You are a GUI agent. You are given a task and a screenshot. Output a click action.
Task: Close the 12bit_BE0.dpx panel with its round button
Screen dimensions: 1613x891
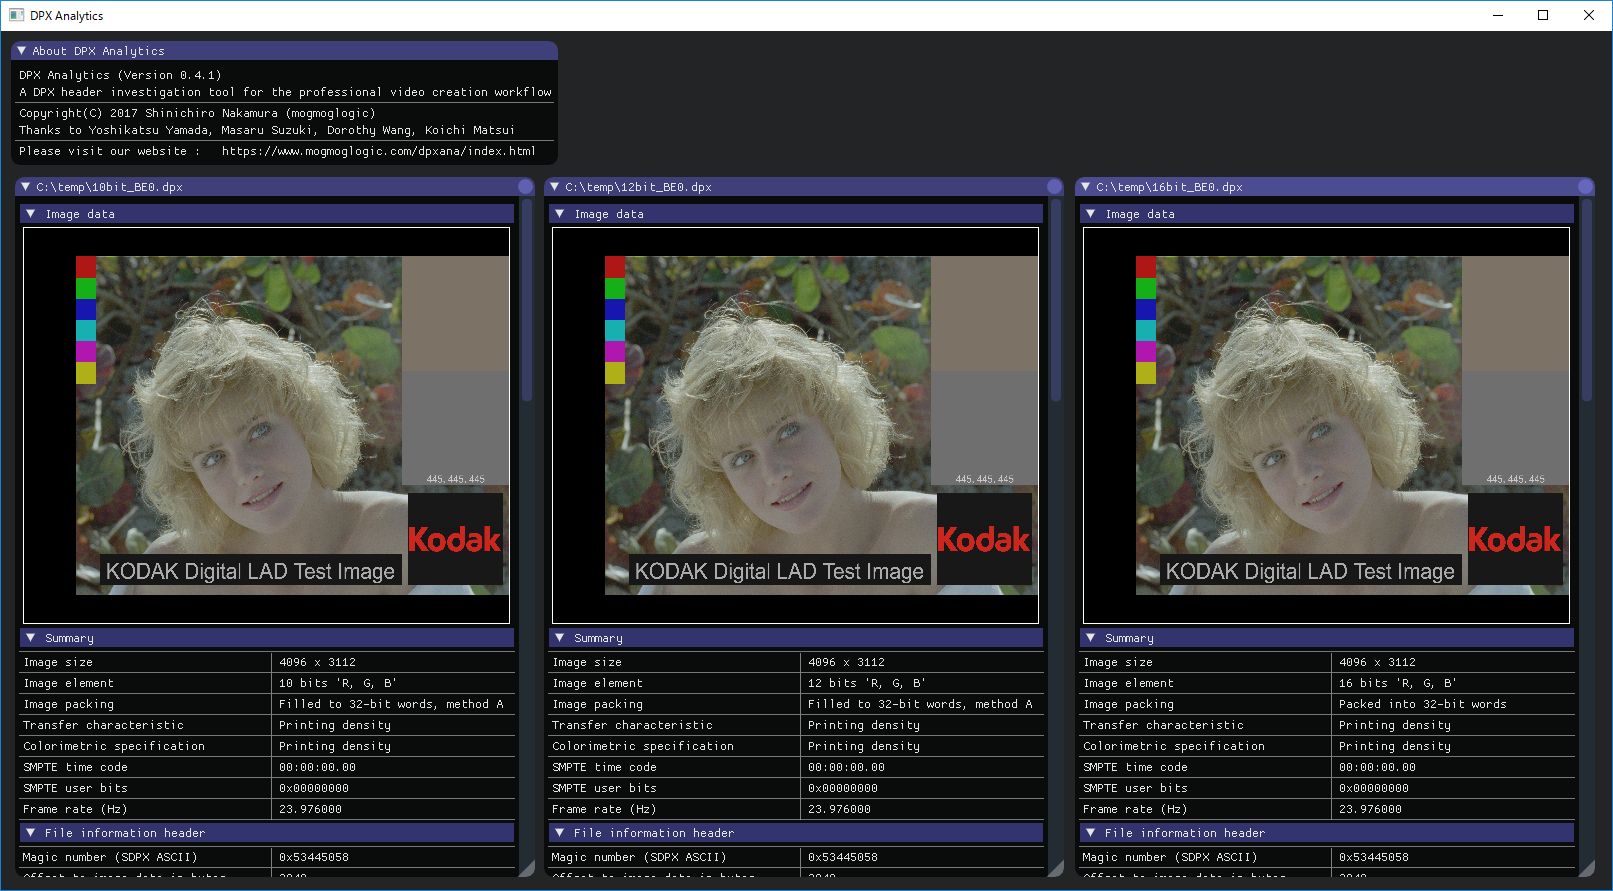pyautogui.click(x=1054, y=187)
